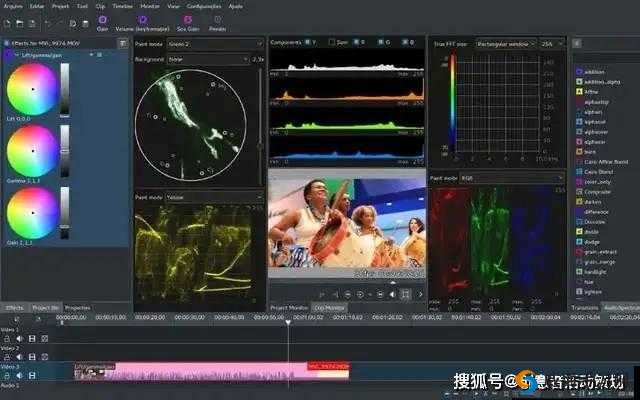Open waveform Paint mode Yellow dropdown
This screenshot has width=640, height=400.
tap(214, 197)
